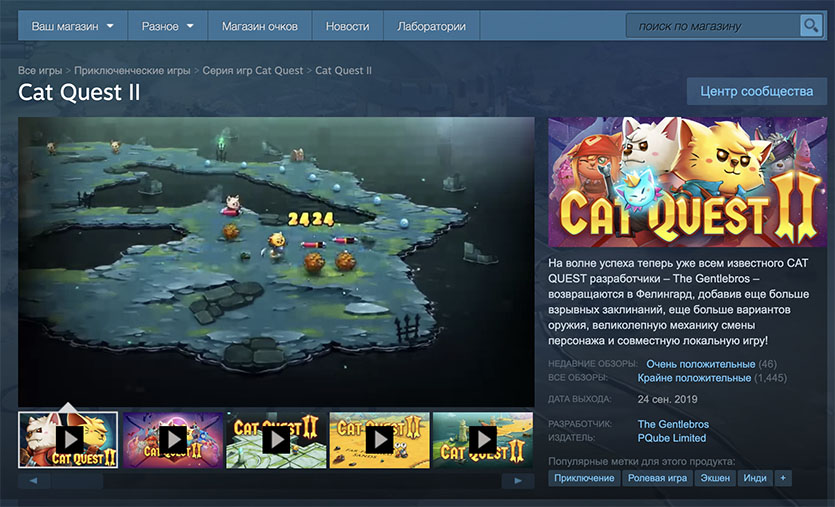Screen dimensions: 835x507
Task: Select the Ролевая игра tag
Action: coord(657,478)
